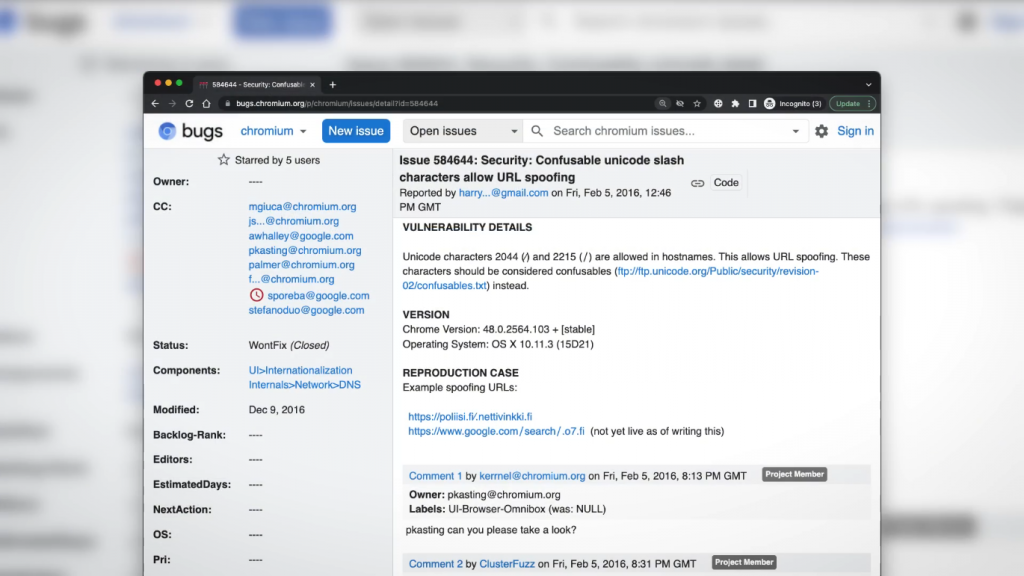Click the search magnifier icon
Viewport: 1024px width, 576px height.
point(537,131)
